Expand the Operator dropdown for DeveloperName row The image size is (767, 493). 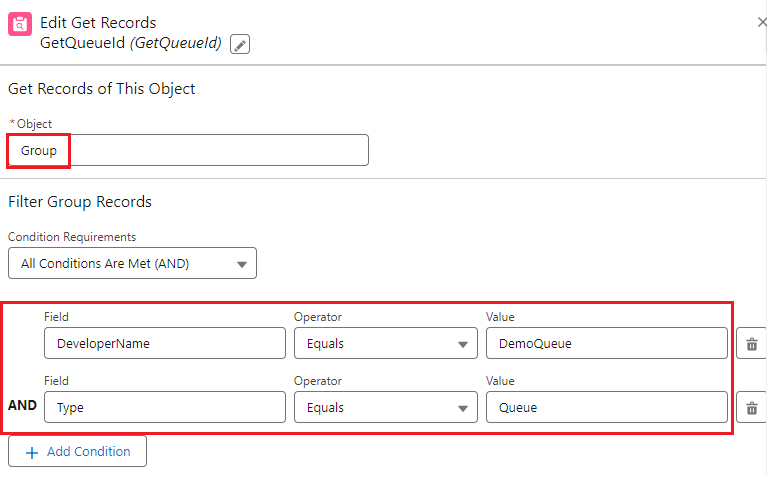[385, 344]
